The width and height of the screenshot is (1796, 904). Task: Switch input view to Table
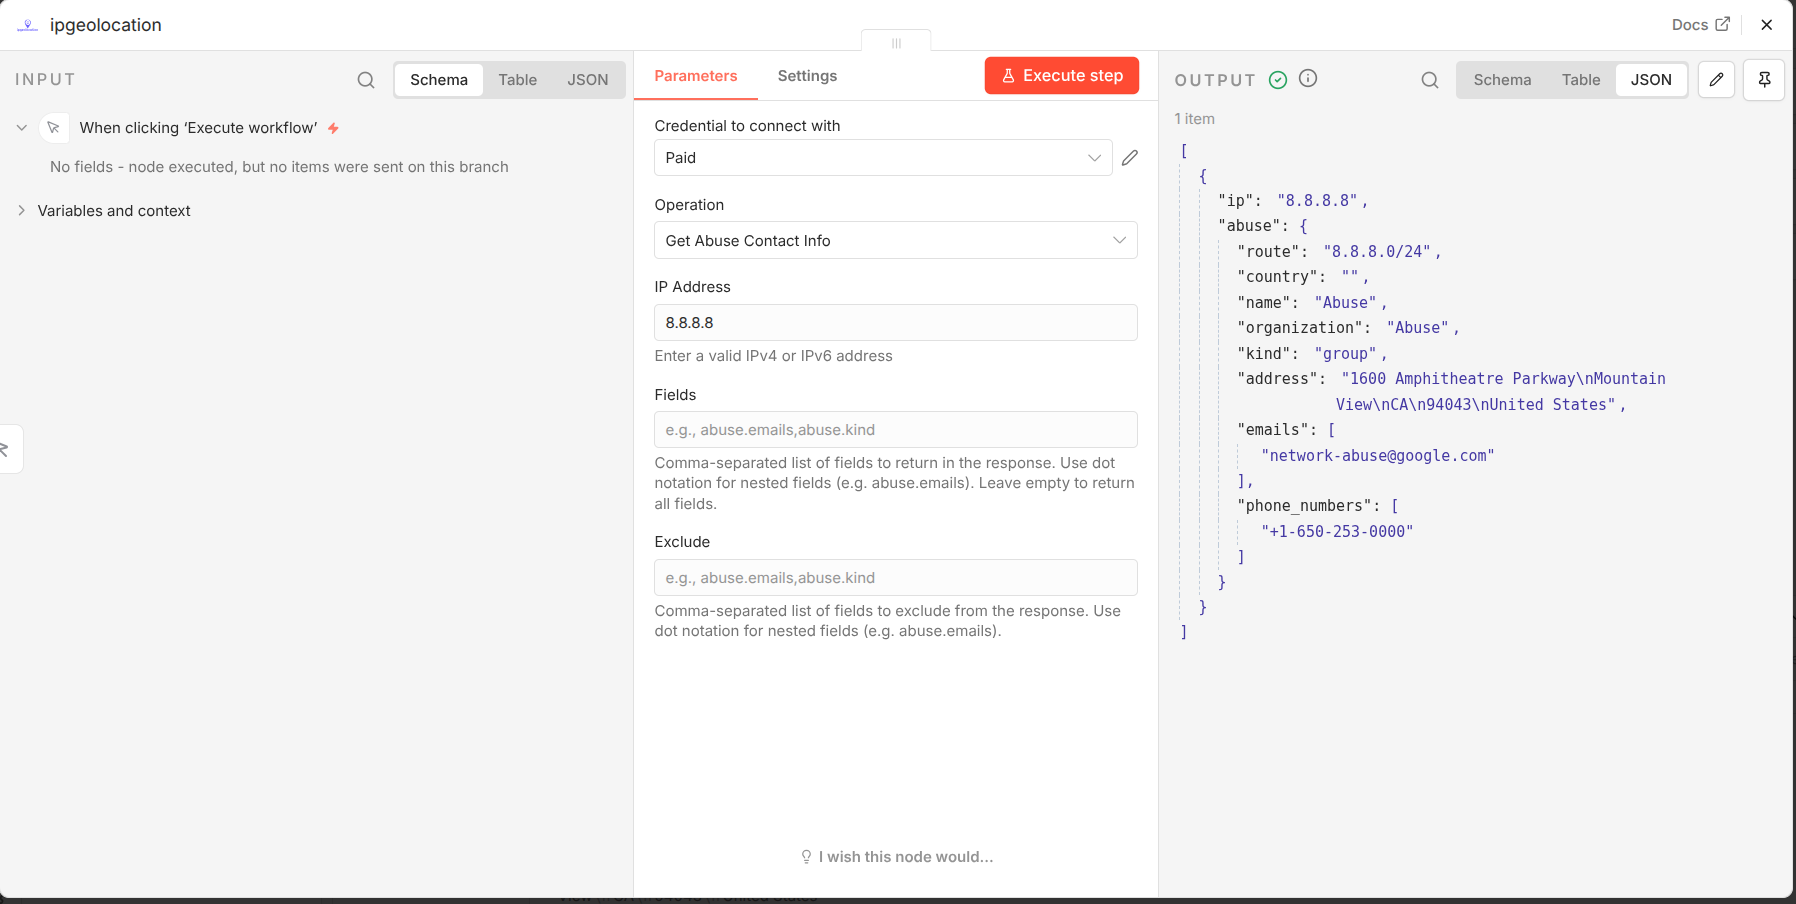[x=517, y=80]
